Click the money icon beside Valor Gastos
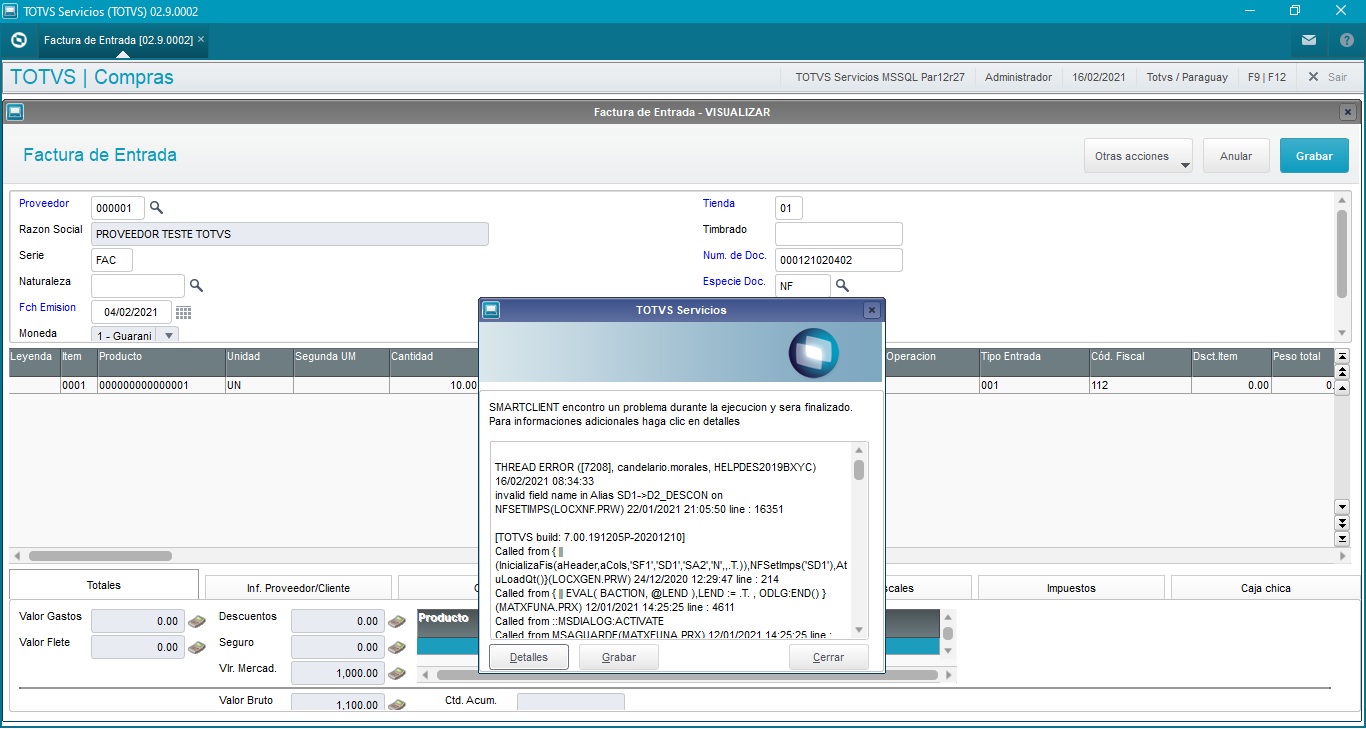This screenshot has height=729, width=1366. coord(197,621)
